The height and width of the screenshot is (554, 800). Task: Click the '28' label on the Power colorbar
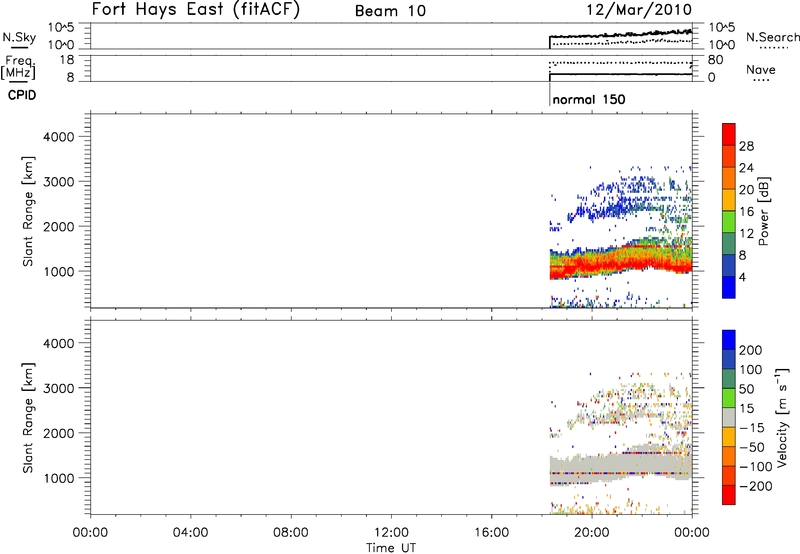(x=746, y=146)
